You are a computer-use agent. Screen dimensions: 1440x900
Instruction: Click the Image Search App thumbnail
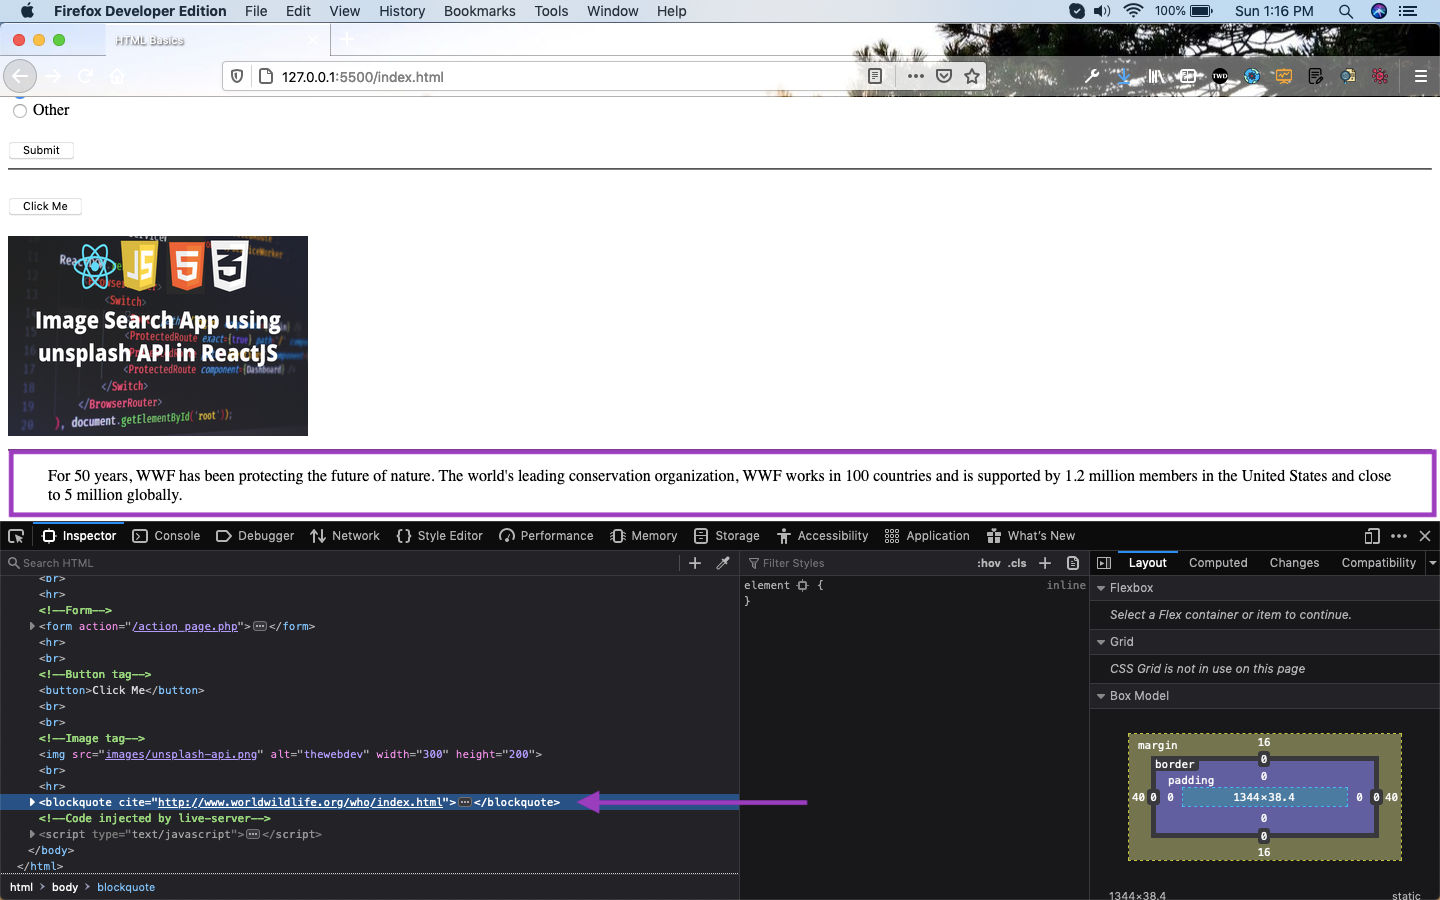point(158,336)
